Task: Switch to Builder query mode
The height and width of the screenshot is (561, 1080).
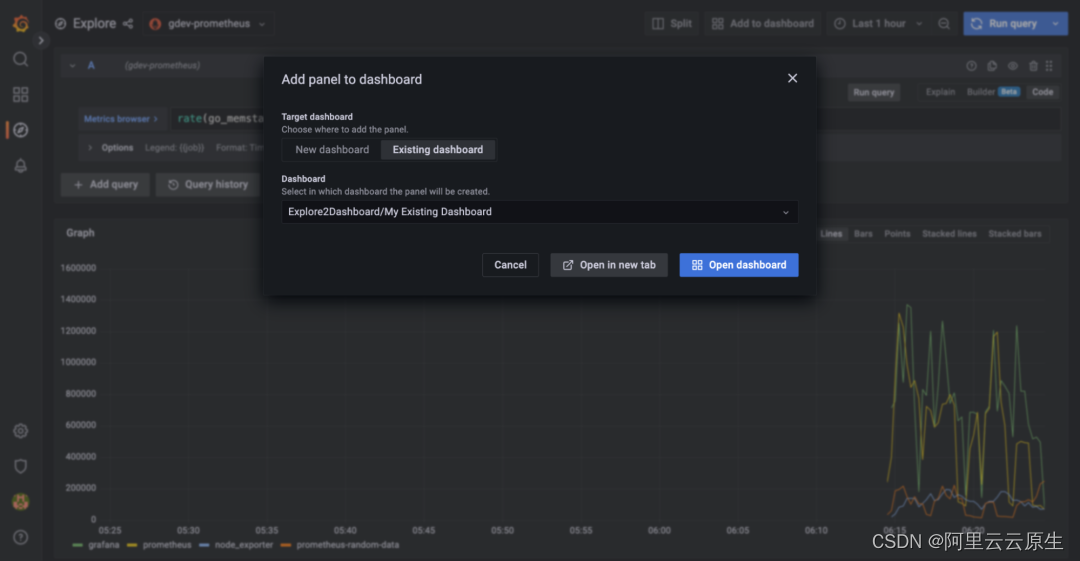Action: [x=993, y=92]
